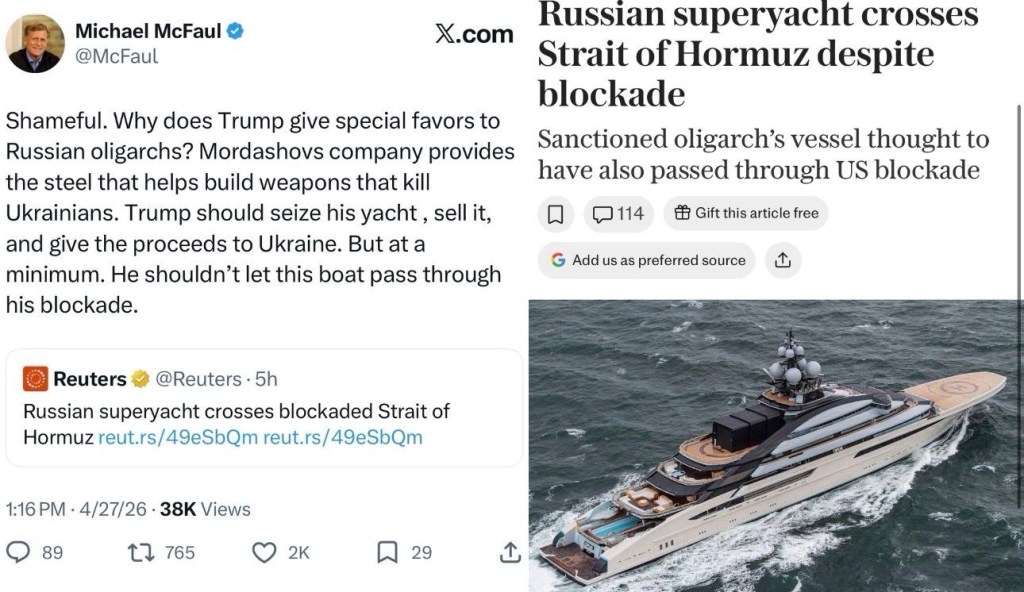Screen dimensions: 1024x592
Task: Click the Reuters logo icon
Action: point(35,378)
